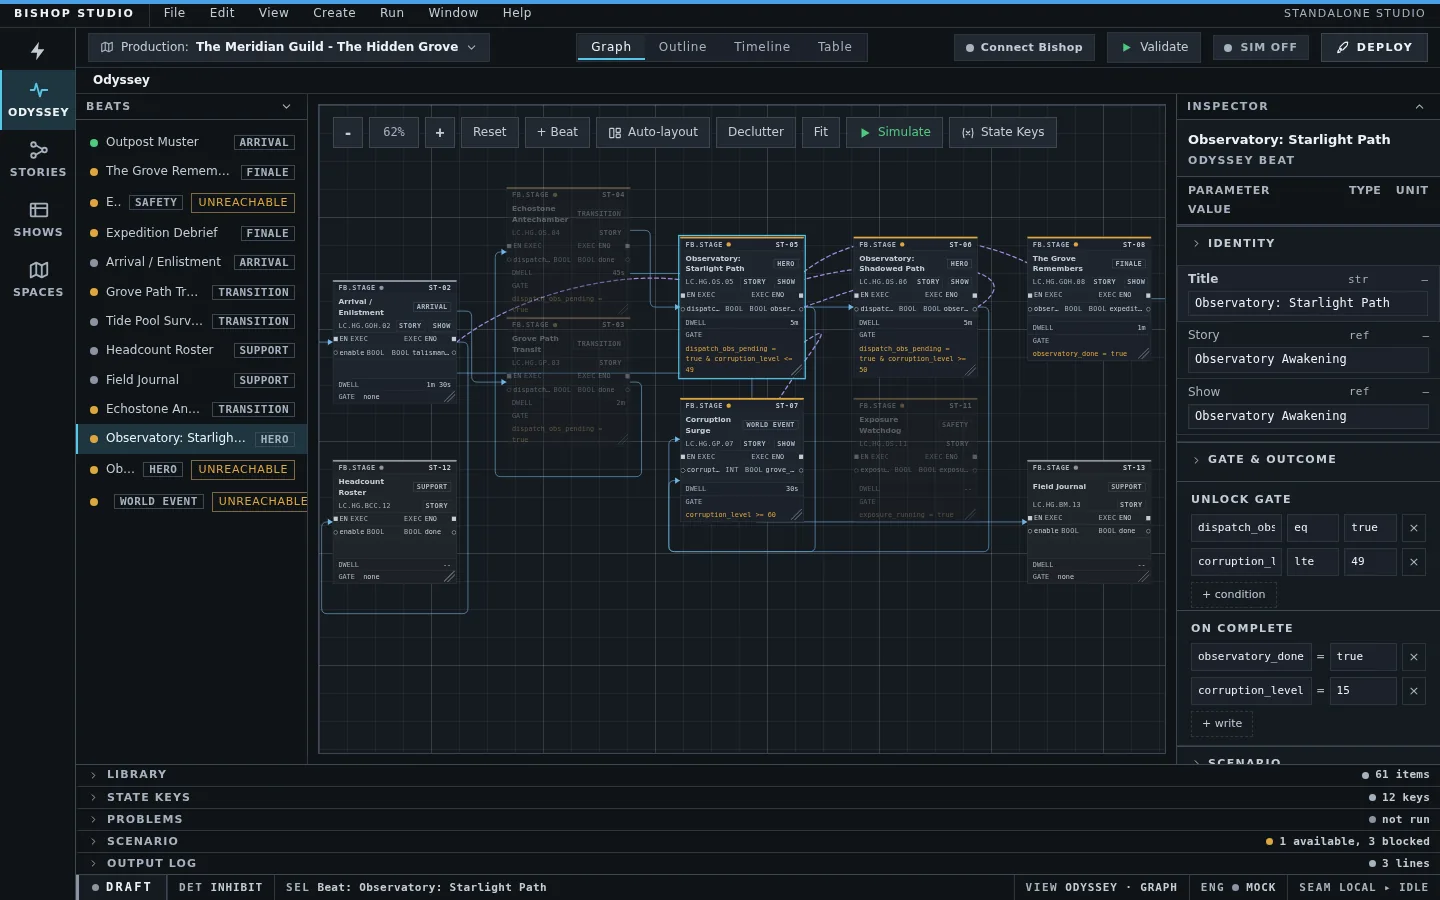This screenshot has width=1440, height=900.
Task: Open State Keys from the graph toolbar
Action: tap(1003, 132)
